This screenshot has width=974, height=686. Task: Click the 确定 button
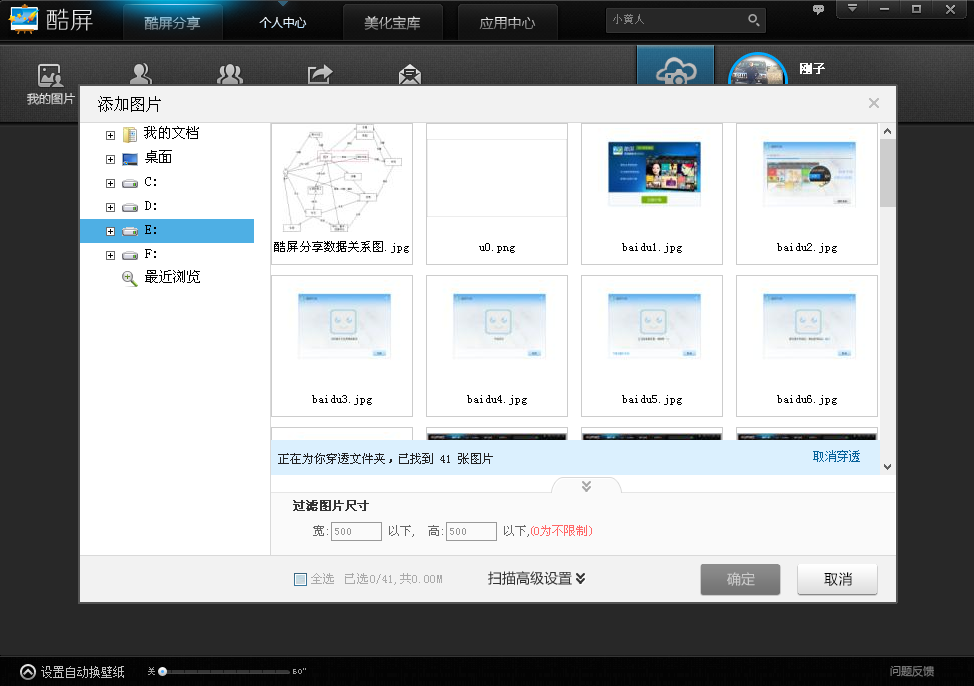(740, 579)
